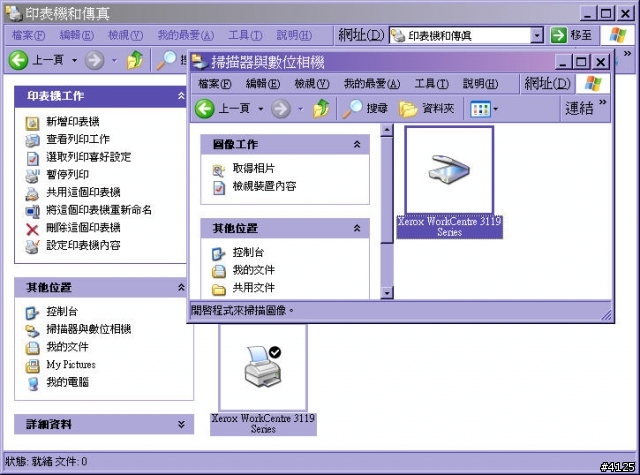Click search magnifier in printers window toolbar
Screen dimensions: 640x475
point(167,60)
